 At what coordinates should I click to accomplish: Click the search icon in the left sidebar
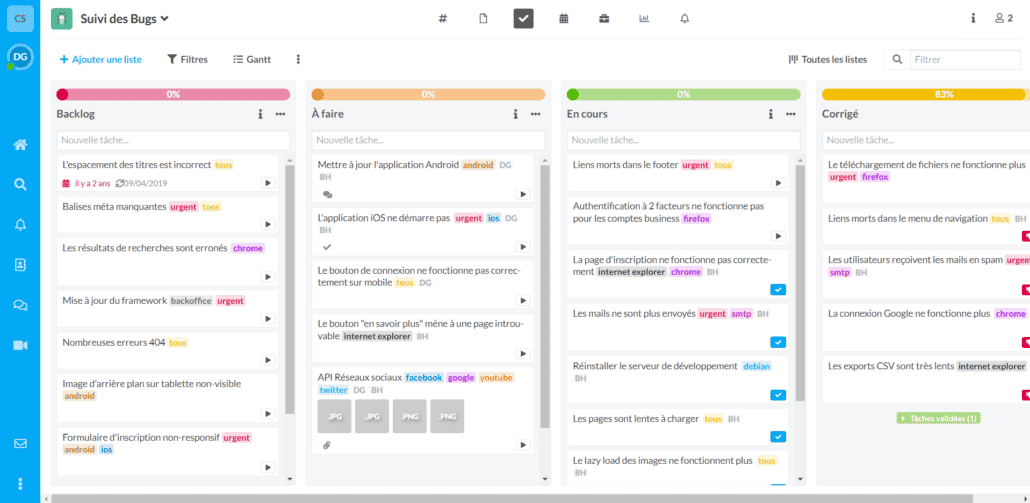click(x=20, y=185)
